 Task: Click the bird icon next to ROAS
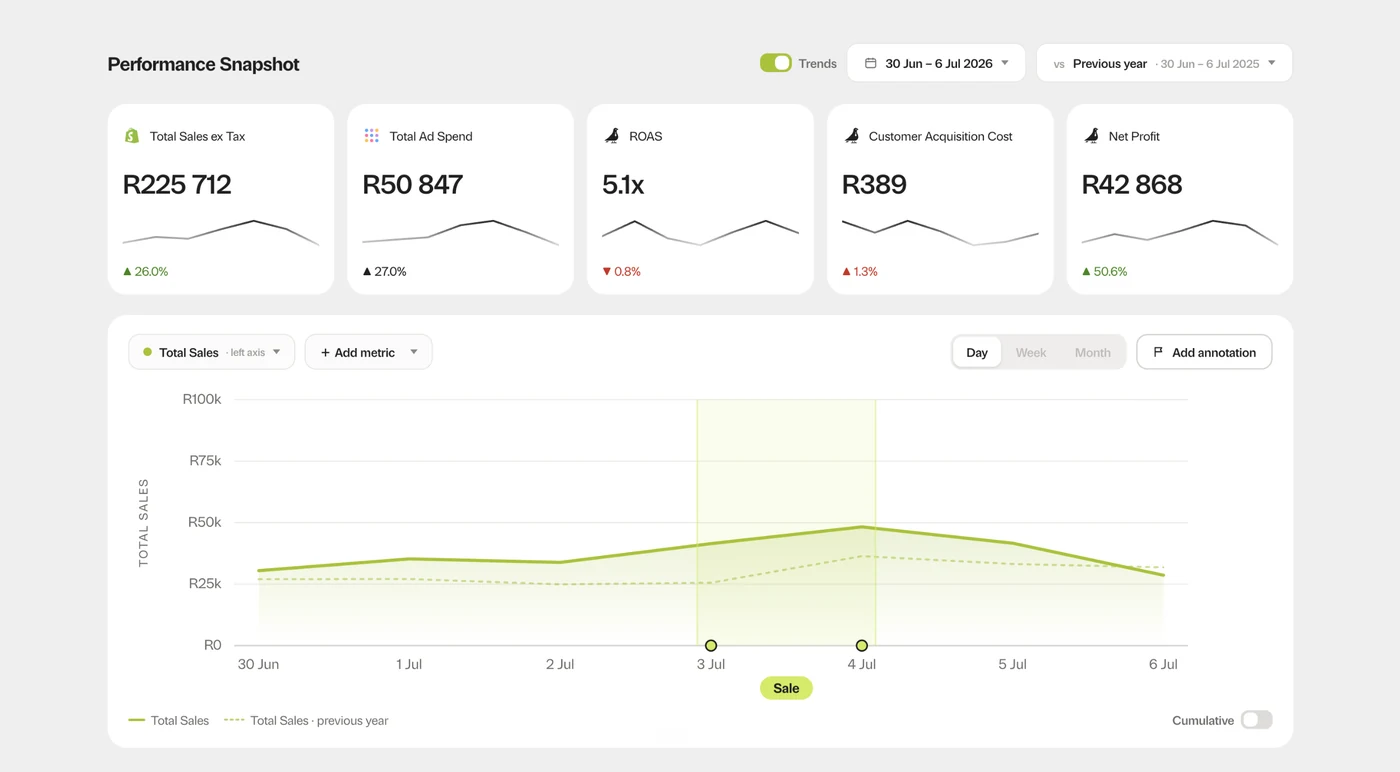coord(611,136)
